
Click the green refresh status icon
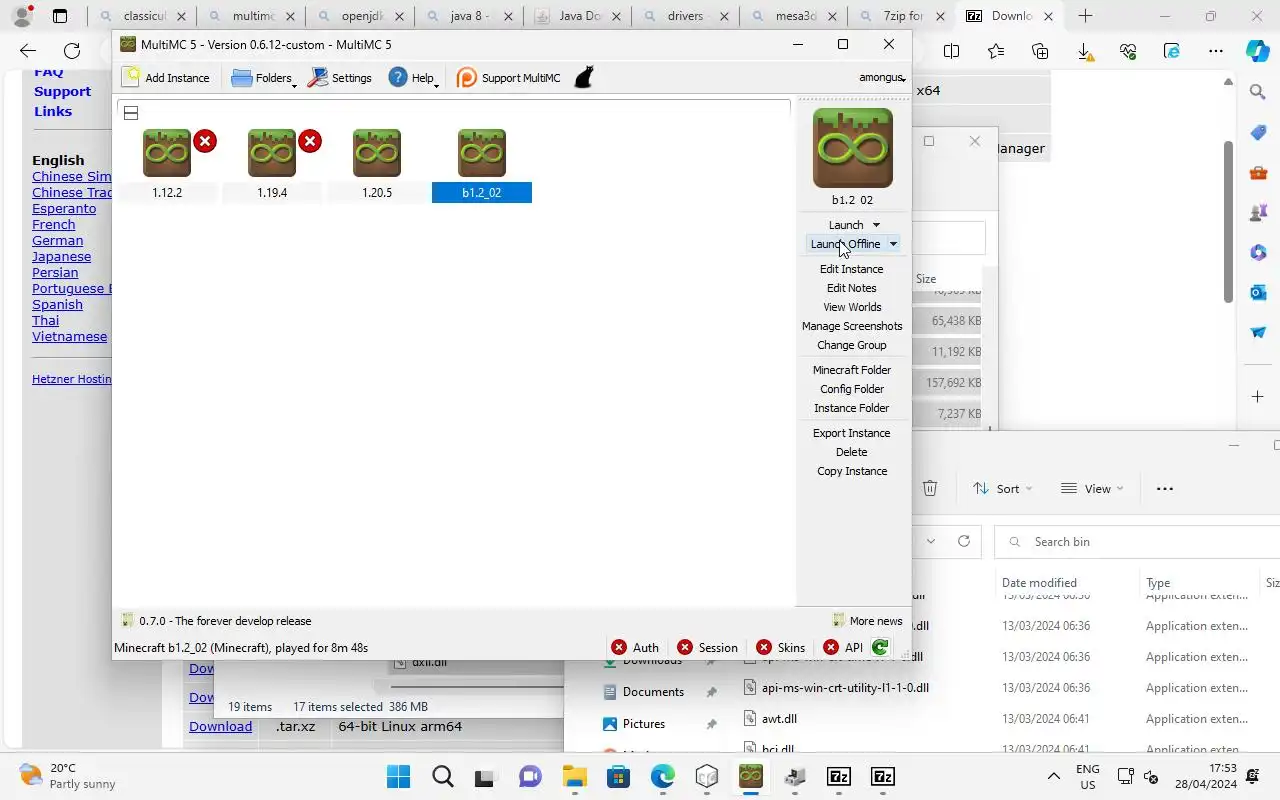[x=880, y=648]
